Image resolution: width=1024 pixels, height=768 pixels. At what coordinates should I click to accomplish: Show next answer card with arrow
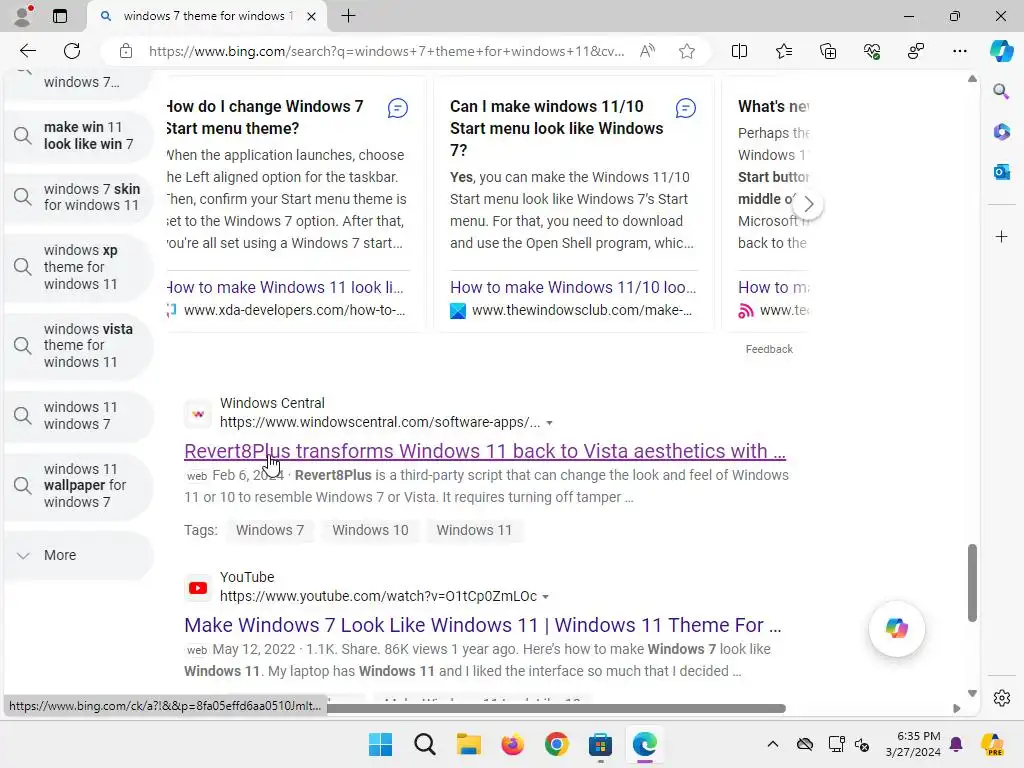click(808, 204)
